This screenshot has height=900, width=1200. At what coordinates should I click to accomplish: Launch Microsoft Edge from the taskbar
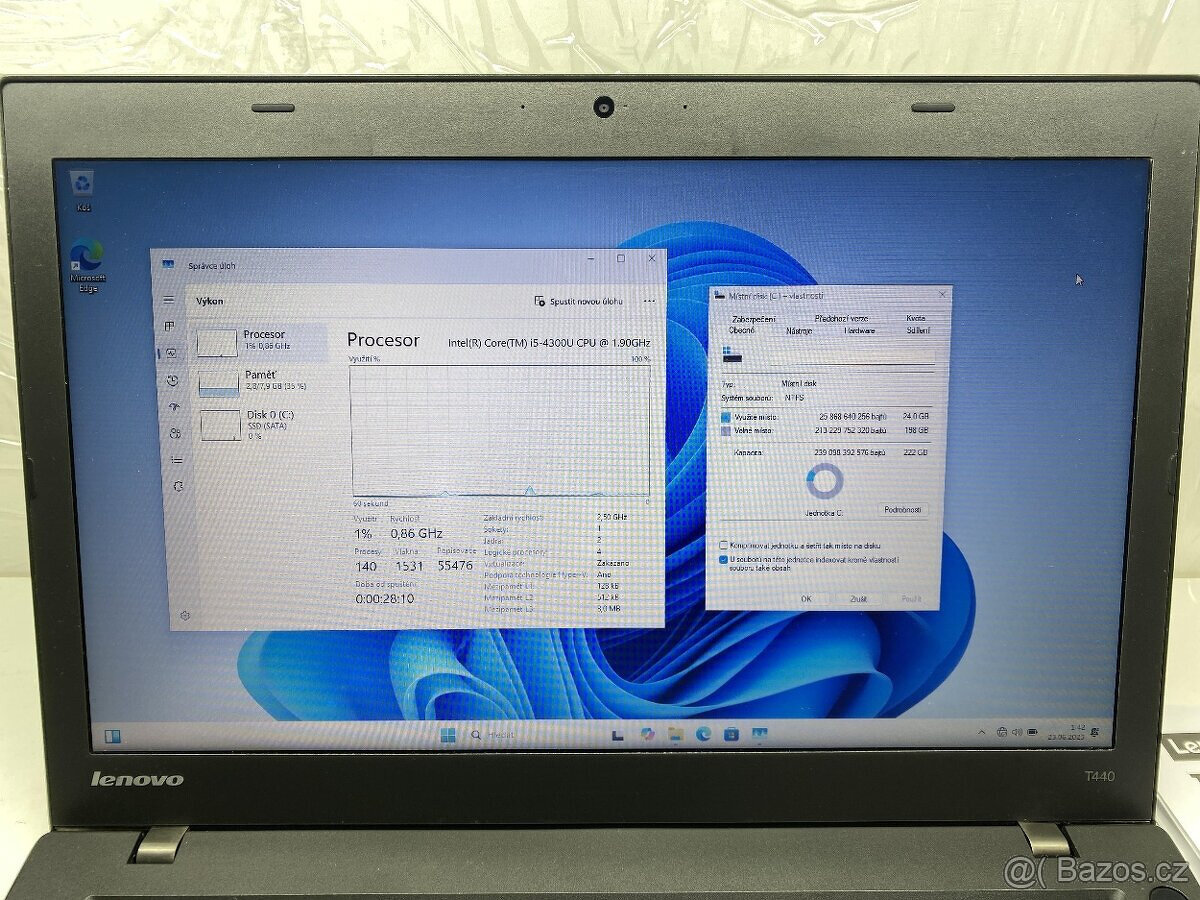(703, 736)
